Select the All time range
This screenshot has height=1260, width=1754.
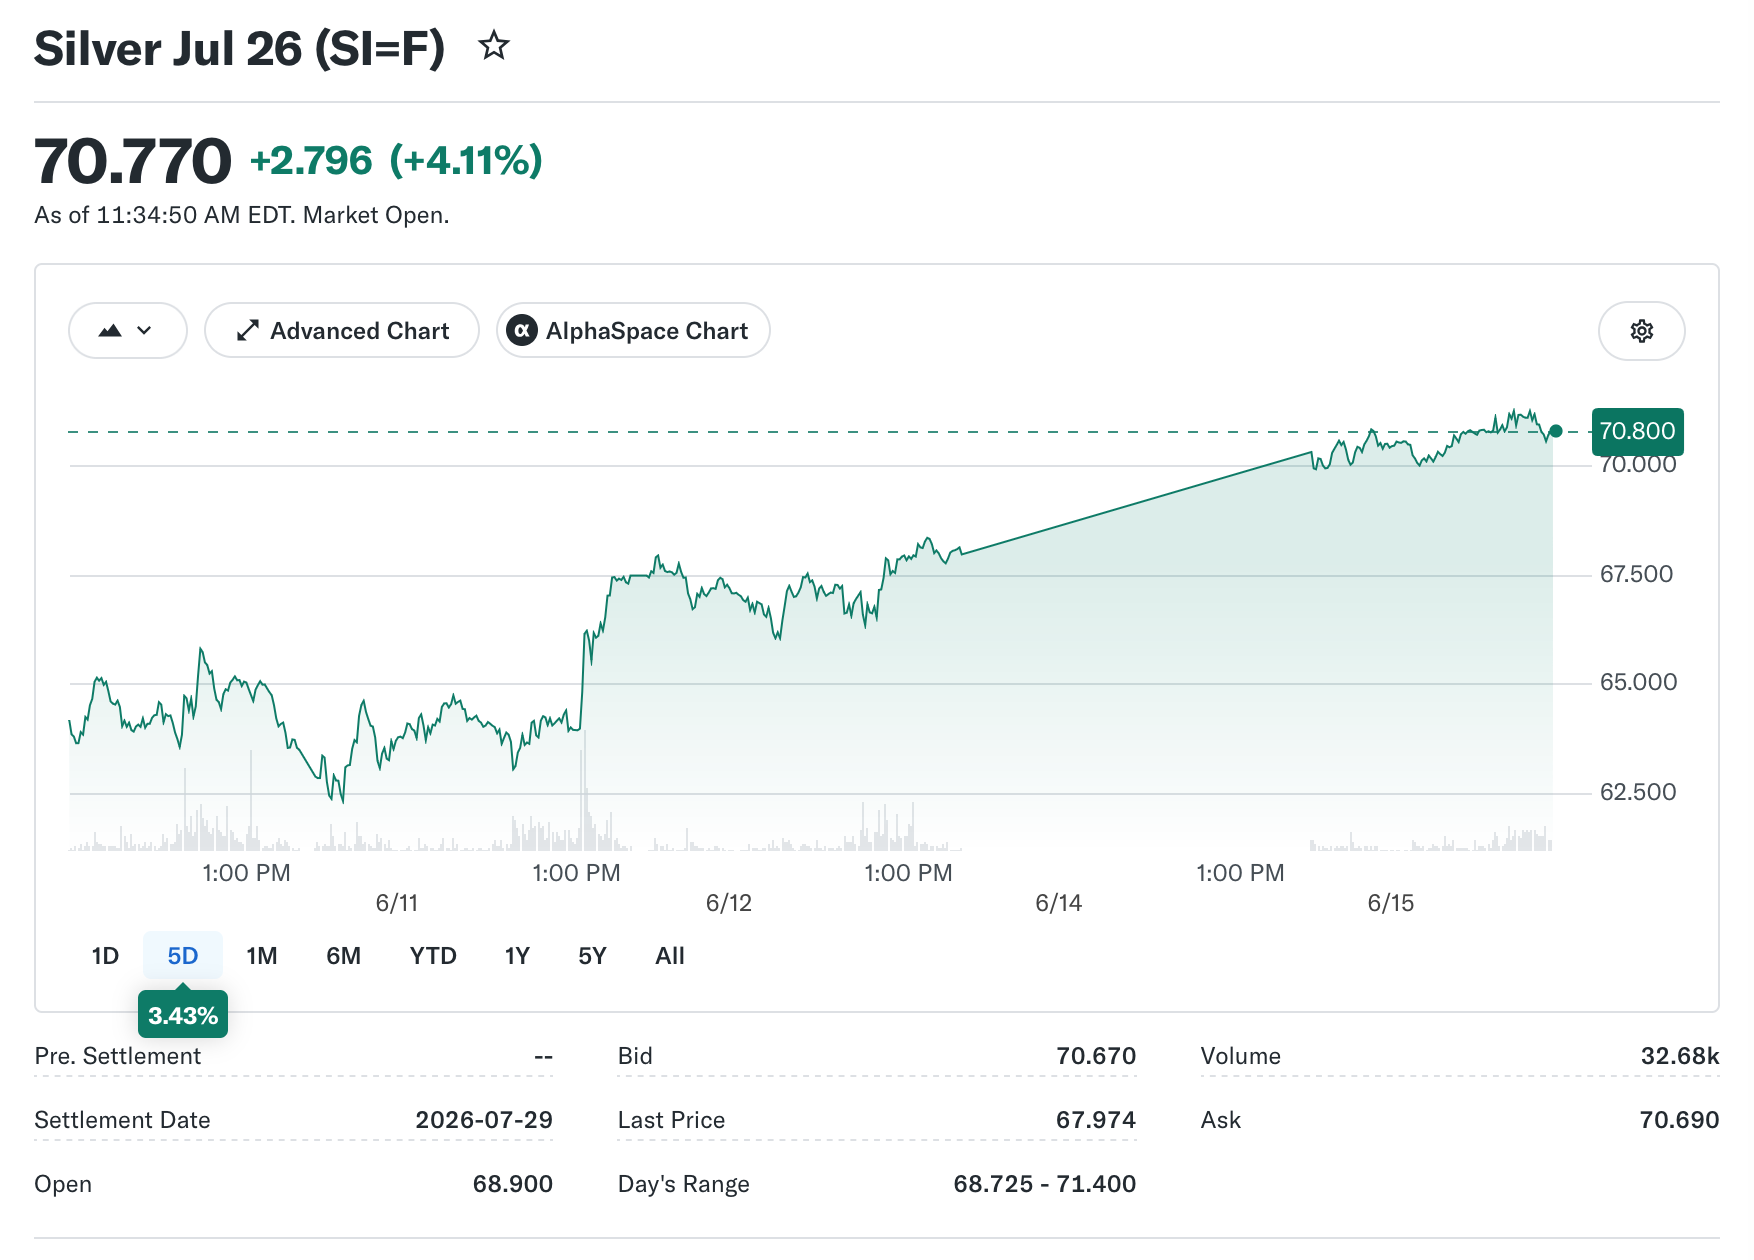pyautogui.click(x=670, y=956)
